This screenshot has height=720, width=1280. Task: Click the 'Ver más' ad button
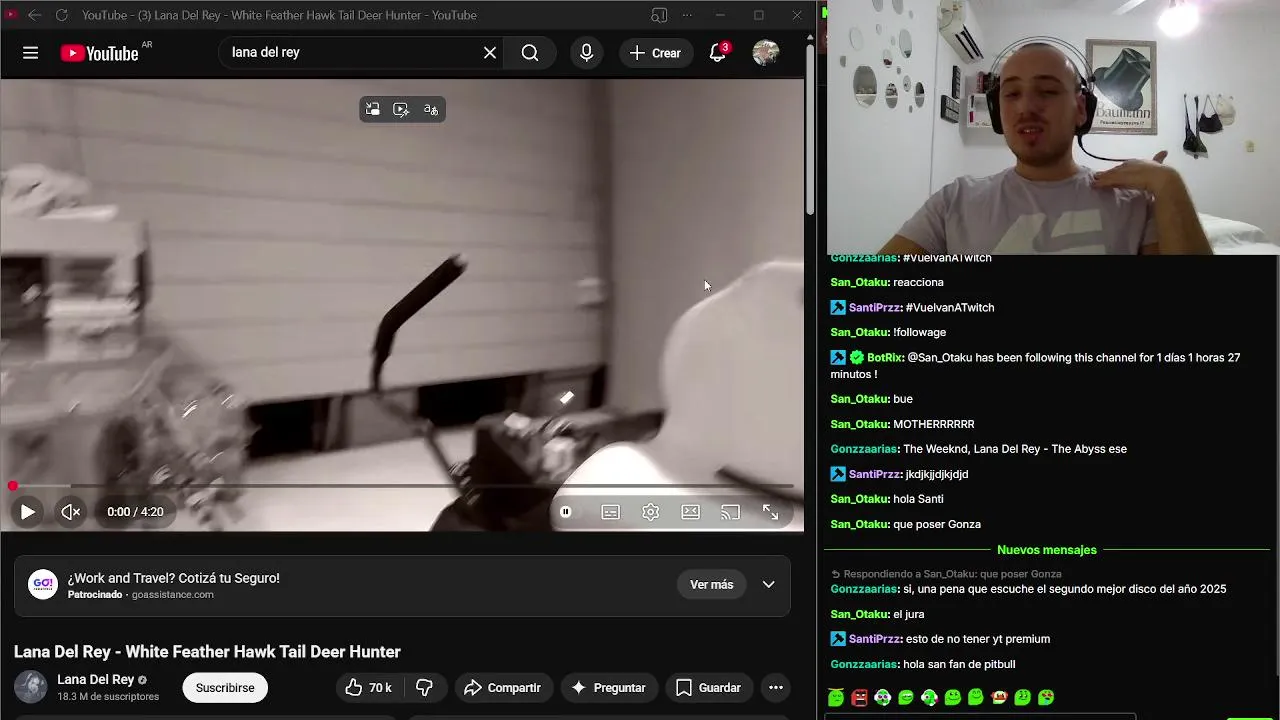(x=711, y=585)
